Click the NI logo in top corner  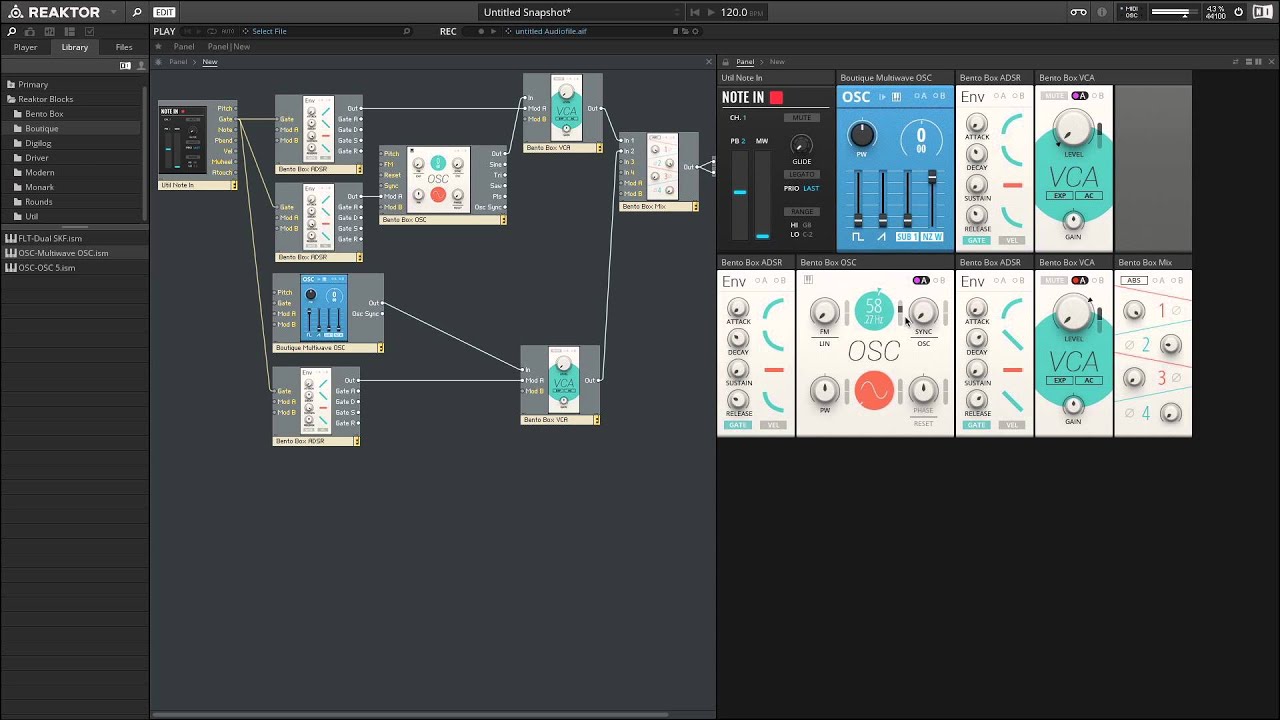1262,12
